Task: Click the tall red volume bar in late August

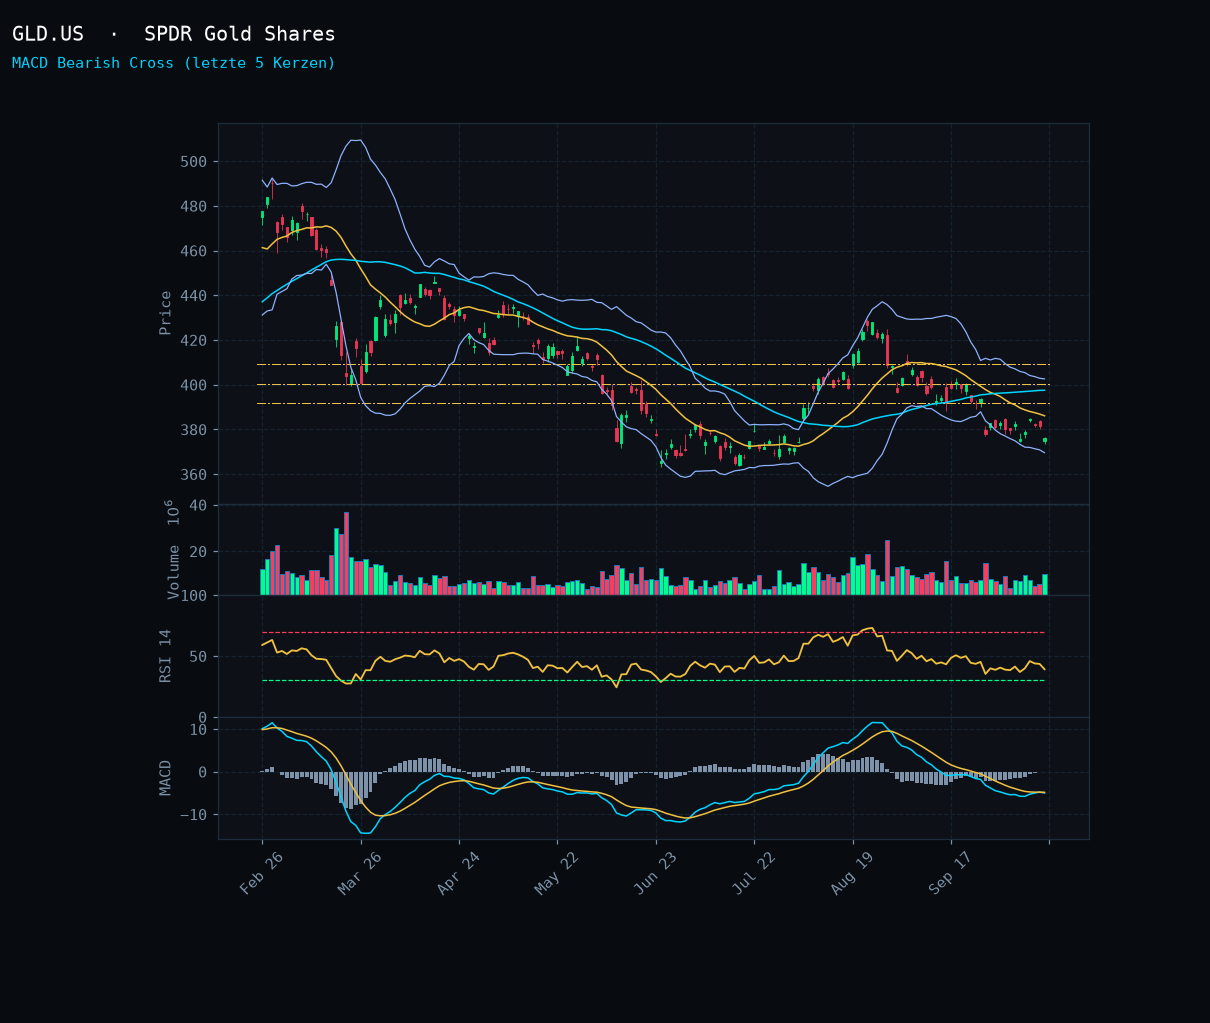Action: coord(887,568)
